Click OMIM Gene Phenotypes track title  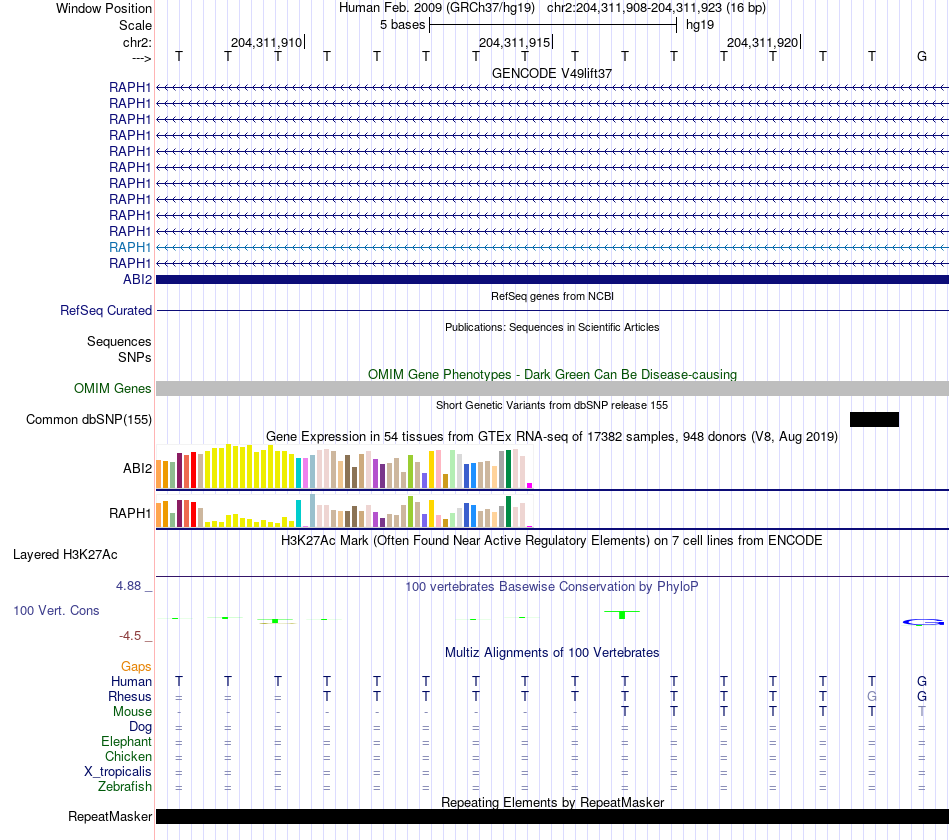click(552, 375)
